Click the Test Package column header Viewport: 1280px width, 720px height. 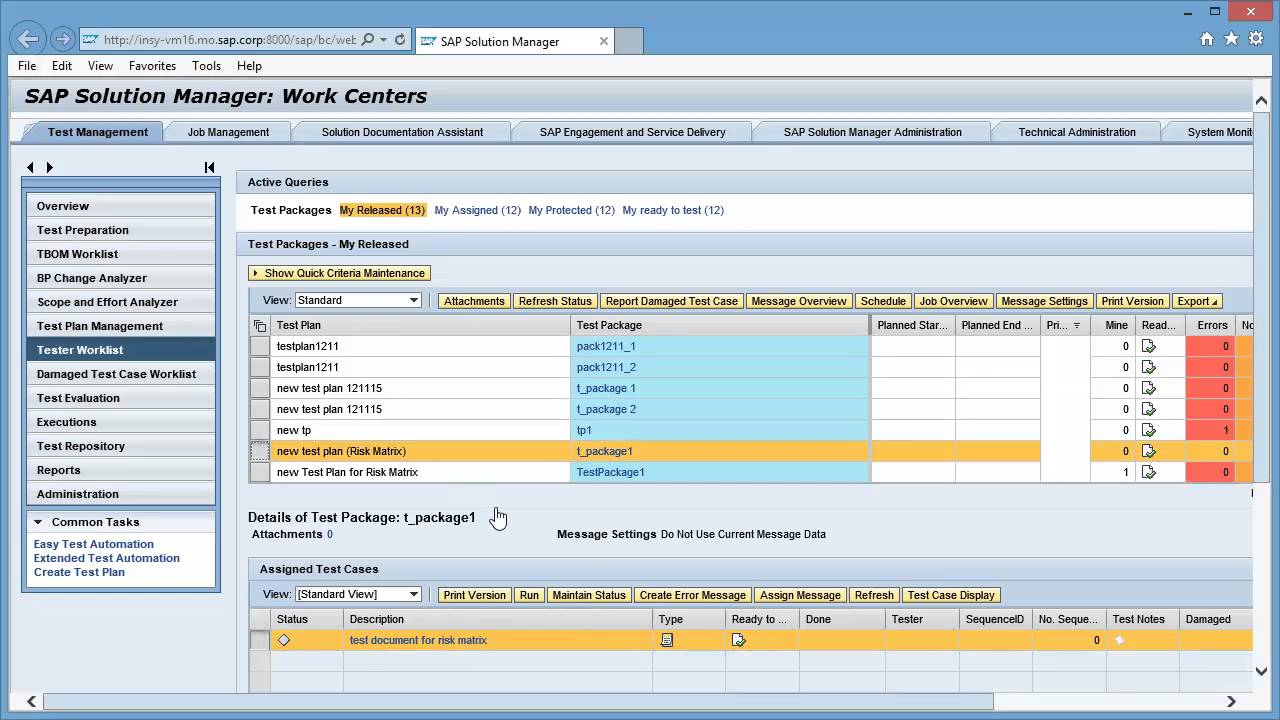point(720,325)
